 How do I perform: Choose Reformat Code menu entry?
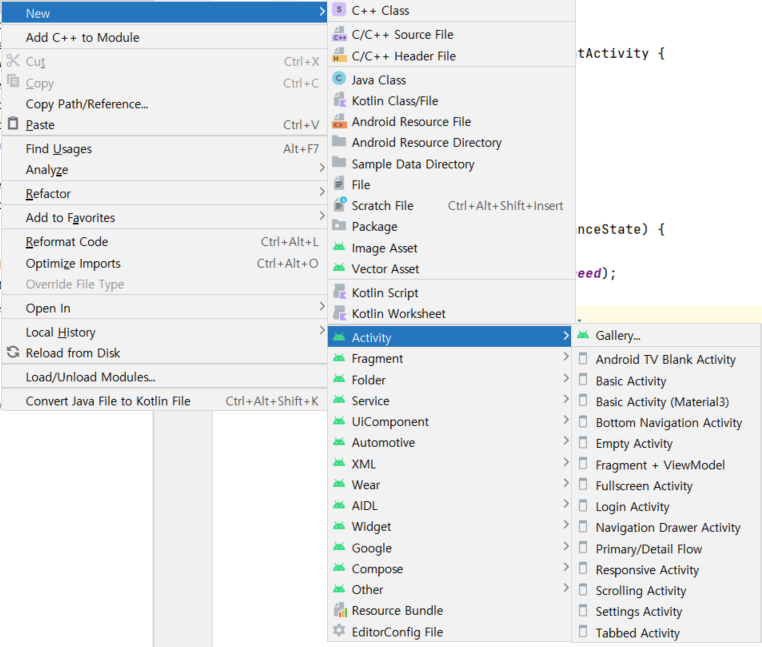164,242
